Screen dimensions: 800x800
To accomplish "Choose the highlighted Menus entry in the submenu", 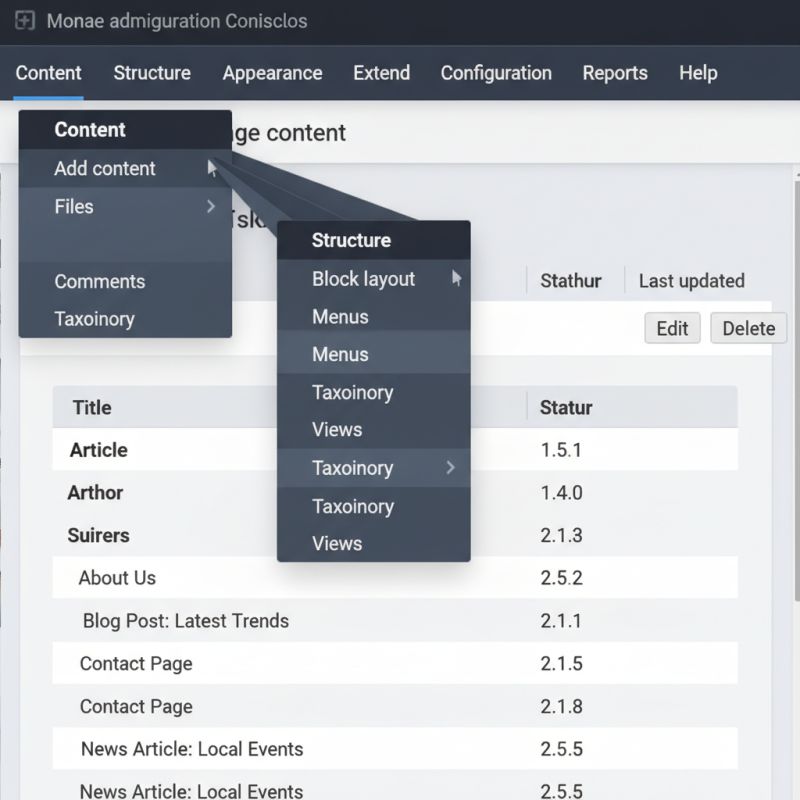I will (373, 355).
